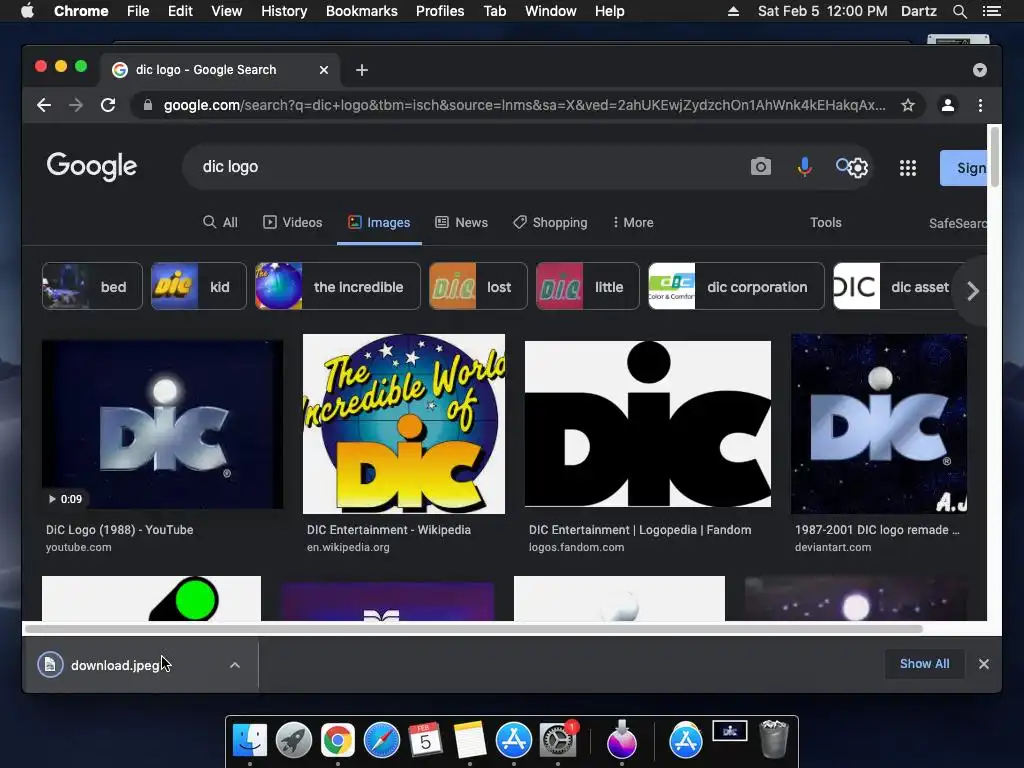Open Finder from the Dock
1024x768 pixels.
pyautogui.click(x=249, y=740)
